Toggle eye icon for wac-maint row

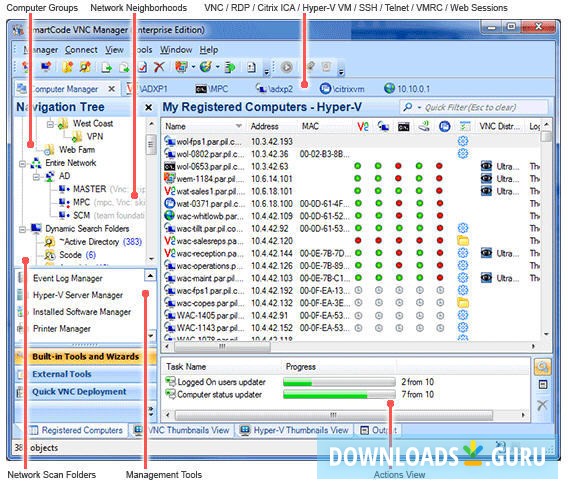tap(486, 278)
